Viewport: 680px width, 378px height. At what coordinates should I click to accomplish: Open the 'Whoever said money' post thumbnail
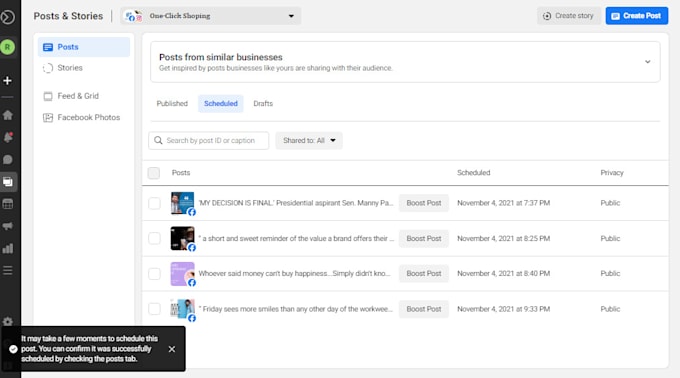(x=183, y=274)
